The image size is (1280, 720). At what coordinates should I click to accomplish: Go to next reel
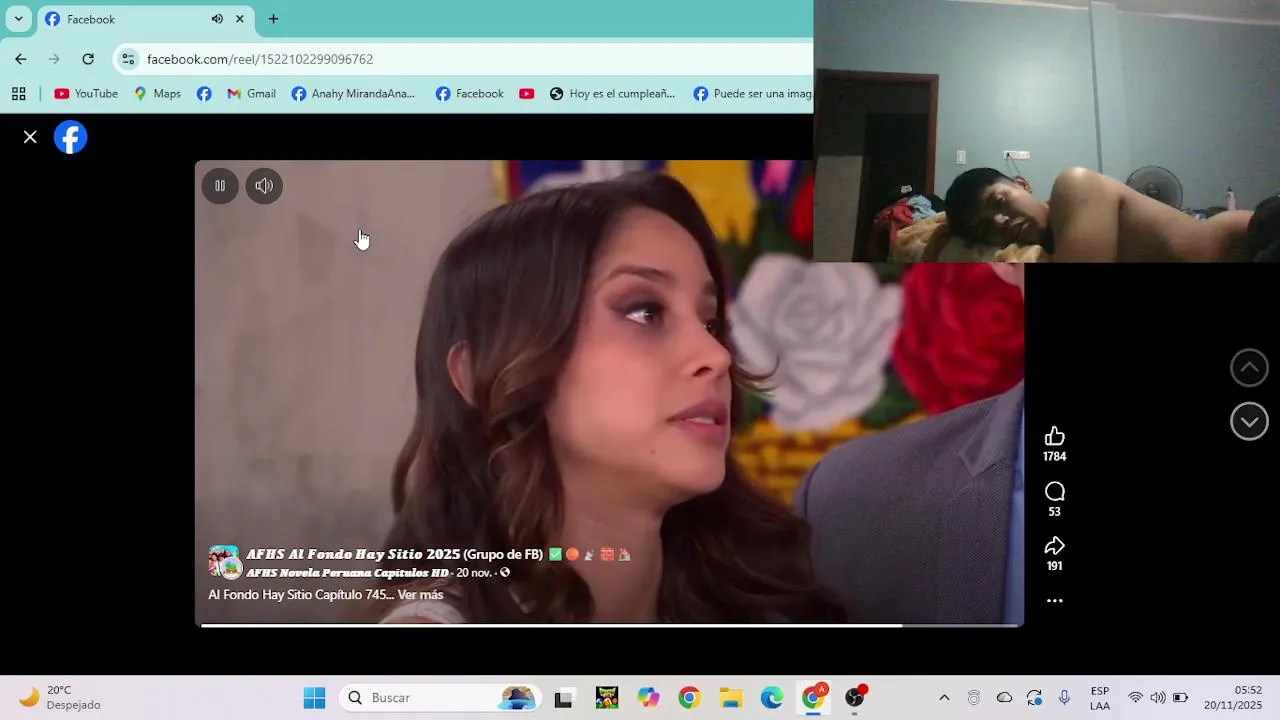click(1249, 422)
